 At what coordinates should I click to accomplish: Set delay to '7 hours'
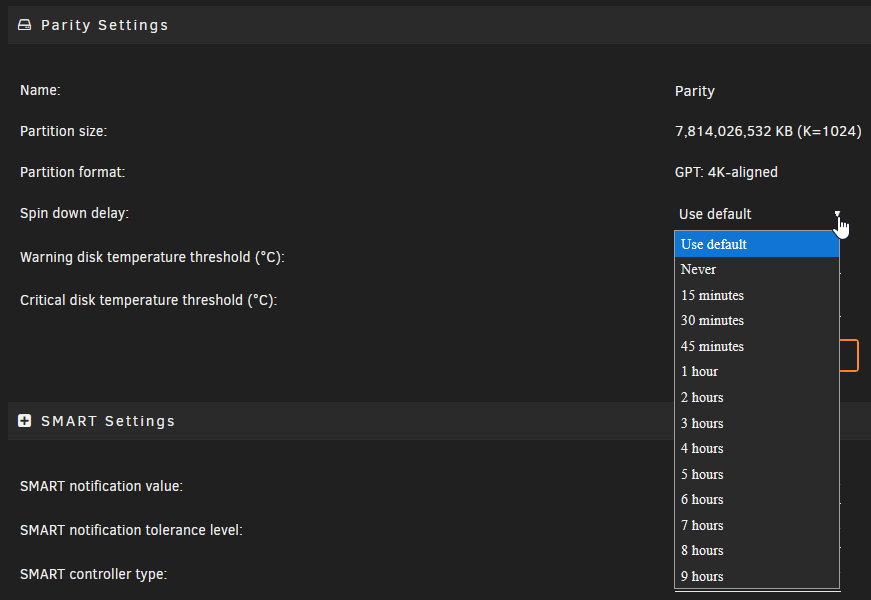point(757,525)
